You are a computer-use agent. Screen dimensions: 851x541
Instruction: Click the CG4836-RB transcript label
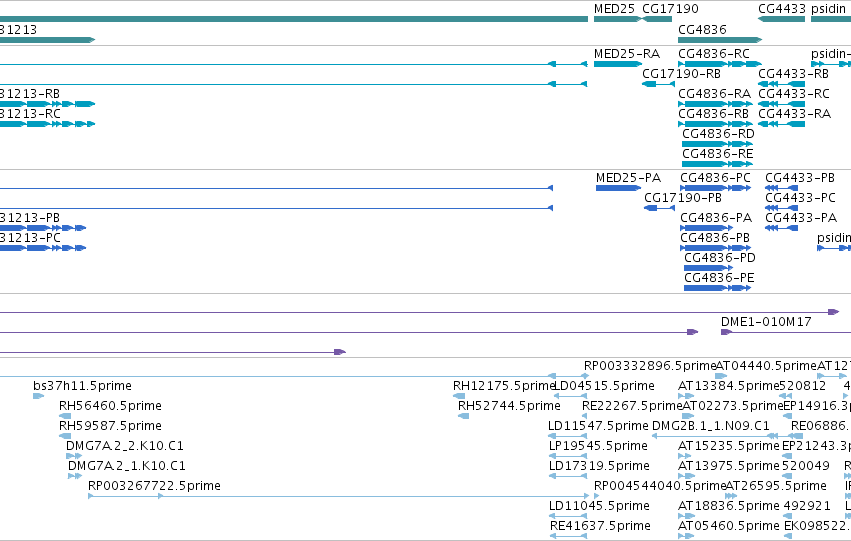(714, 114)
